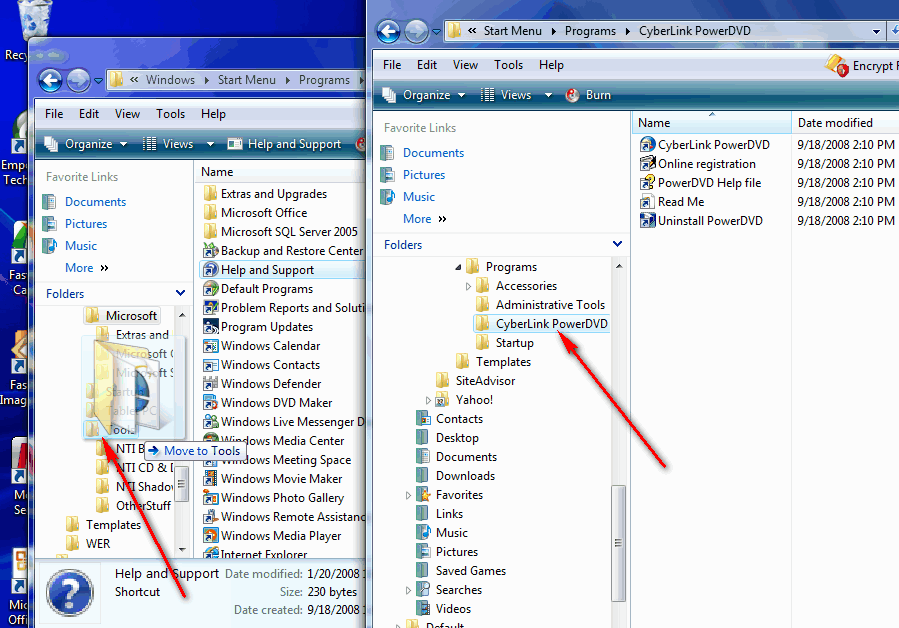
Task: Open Documents favorite link in Programs window
Action: (x=95, y=201)
